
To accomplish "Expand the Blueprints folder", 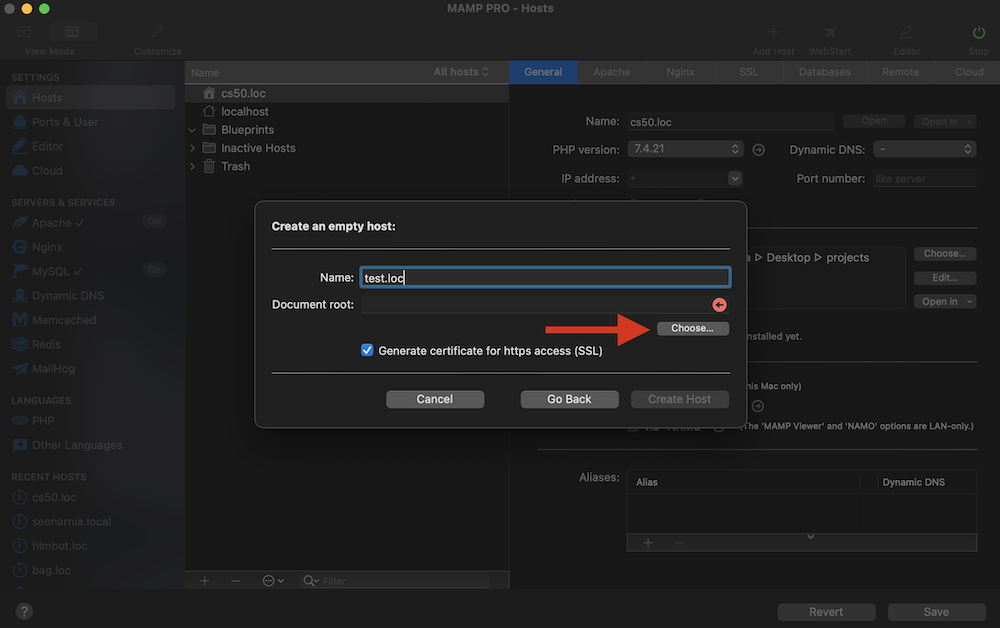I will (192, 130).
